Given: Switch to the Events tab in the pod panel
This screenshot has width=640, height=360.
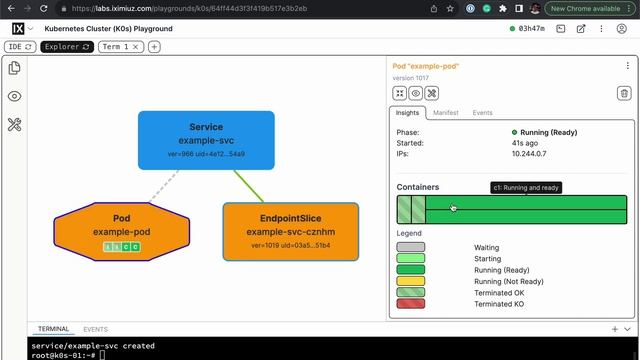Looking at the screenshot, I should coord(482,113).
